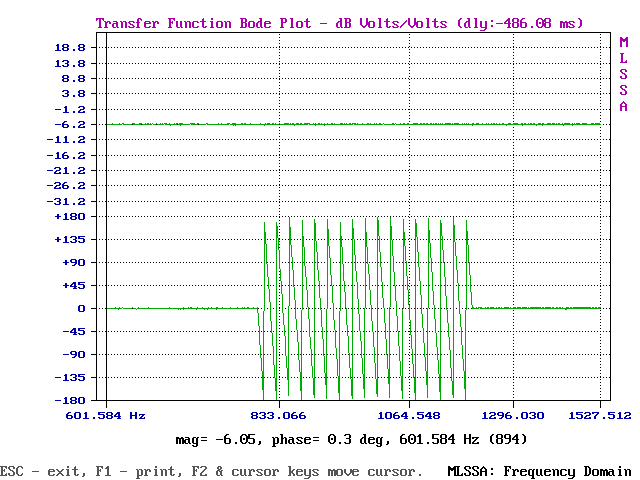Viewport: 640px width, 480px height.
Task: Click the 833.066 frequency label
Action: [278, 416]
